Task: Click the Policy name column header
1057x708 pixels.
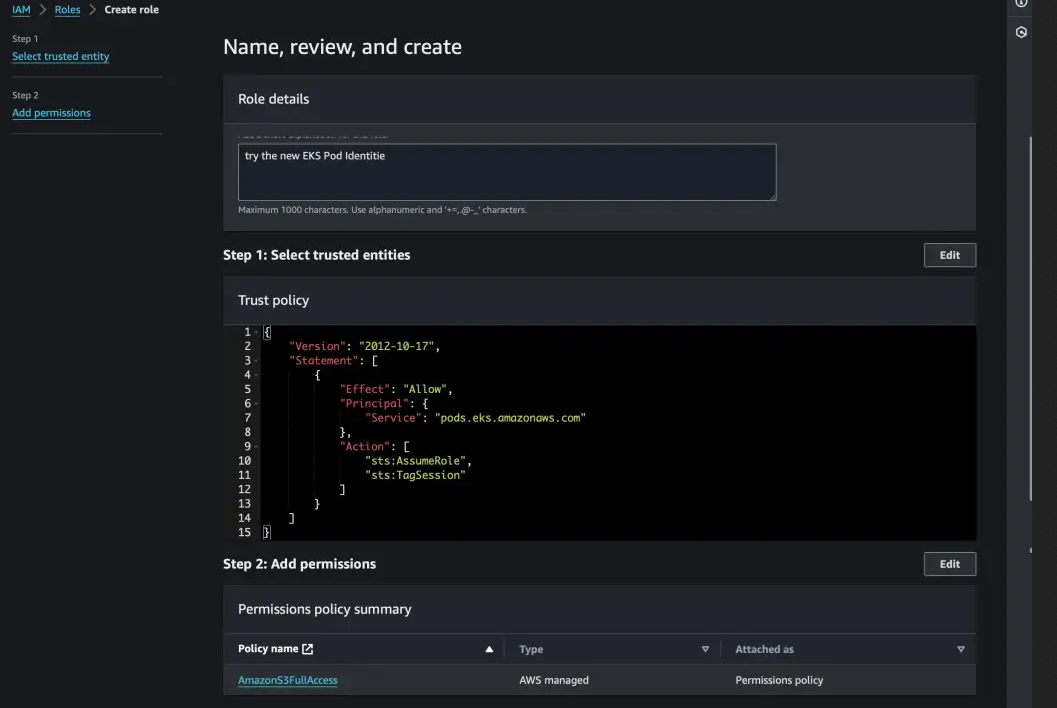Action: pyautogui.click(x=268, y=649)
